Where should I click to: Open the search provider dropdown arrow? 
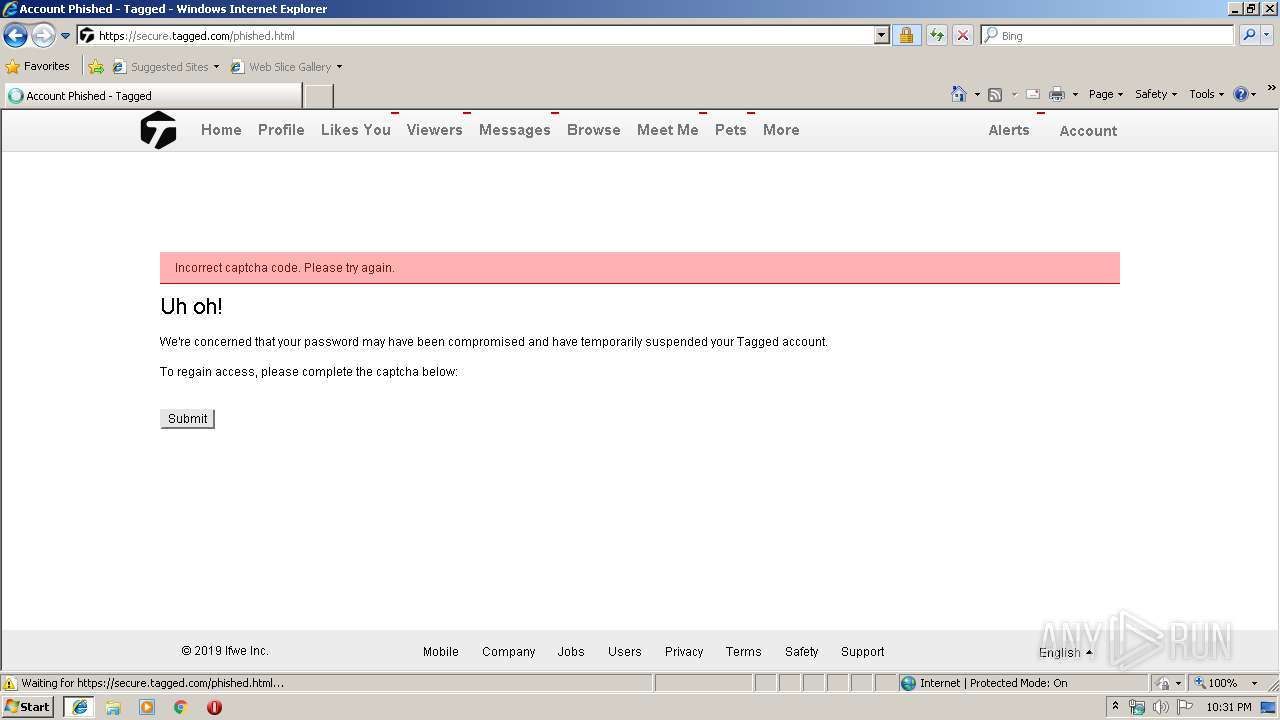(1267, 35)
